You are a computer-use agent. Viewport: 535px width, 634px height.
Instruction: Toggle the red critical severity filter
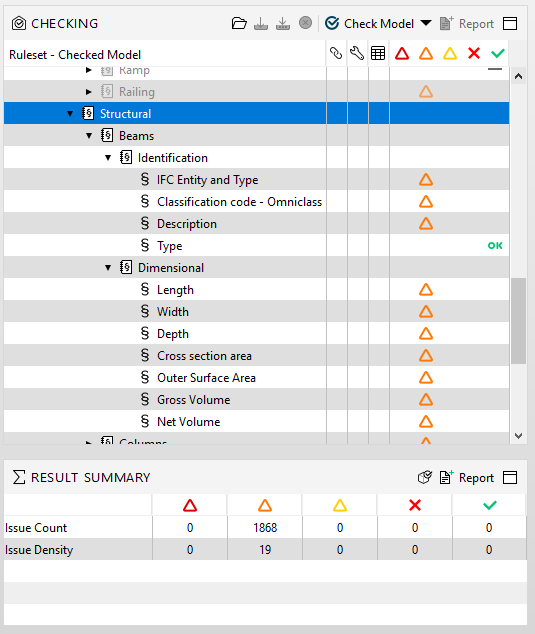(402, 53)
